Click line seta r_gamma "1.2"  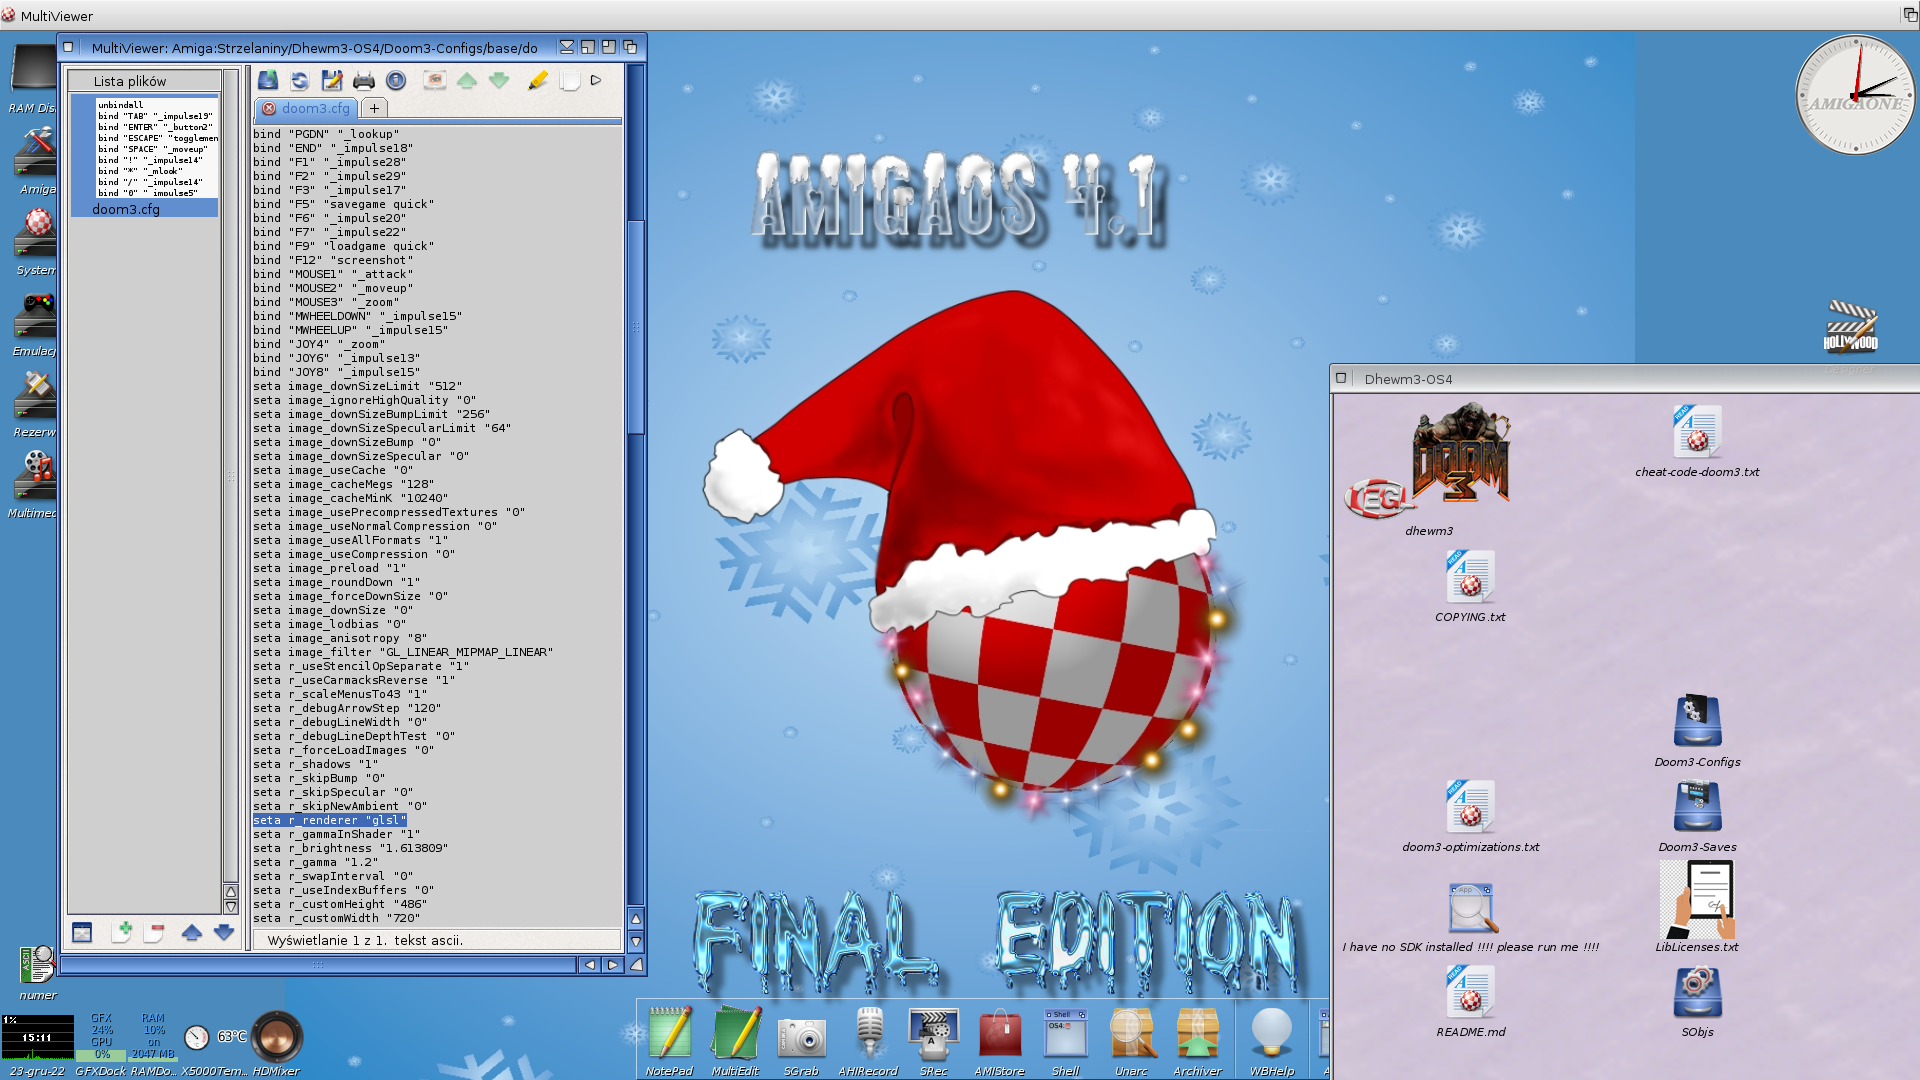click(316, 862)
